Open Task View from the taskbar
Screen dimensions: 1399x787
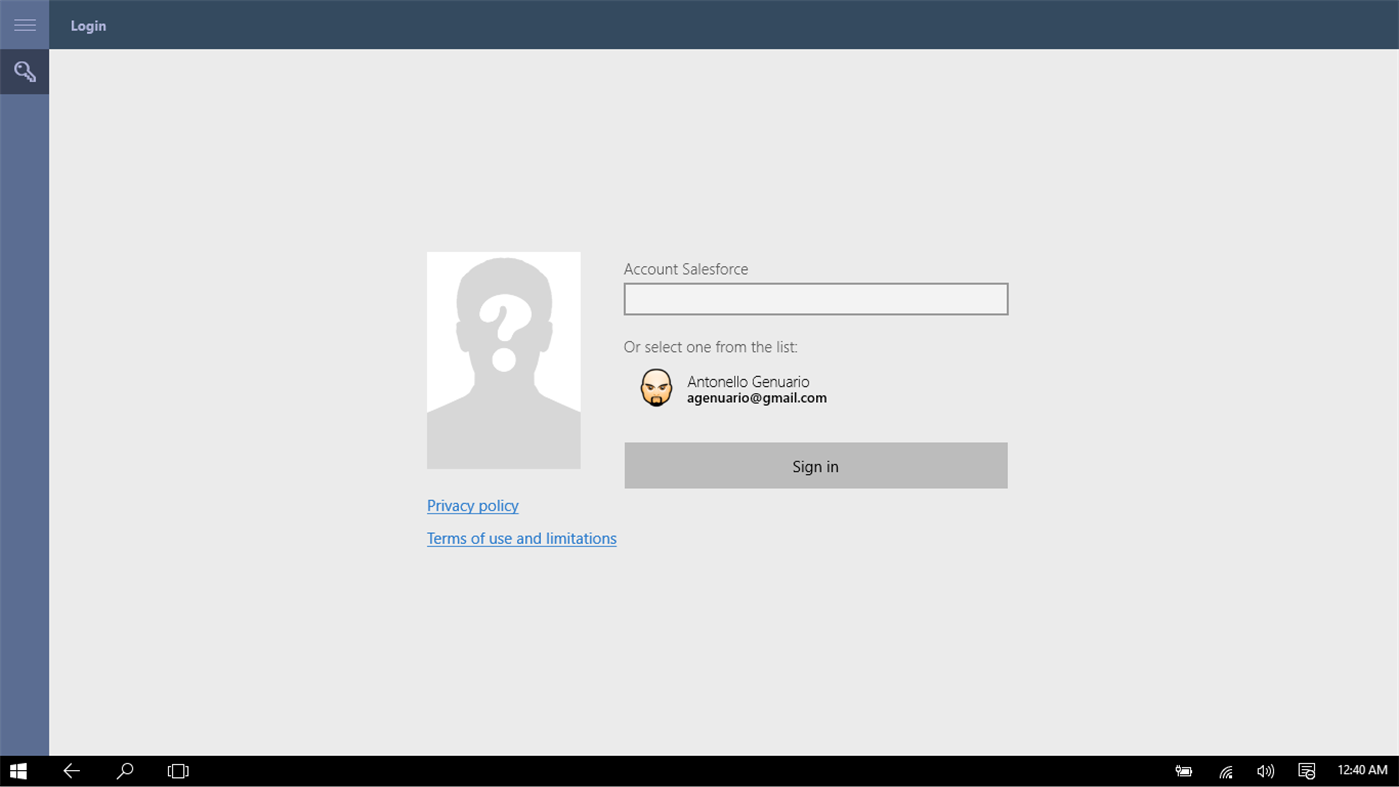[x=177, y=770]
